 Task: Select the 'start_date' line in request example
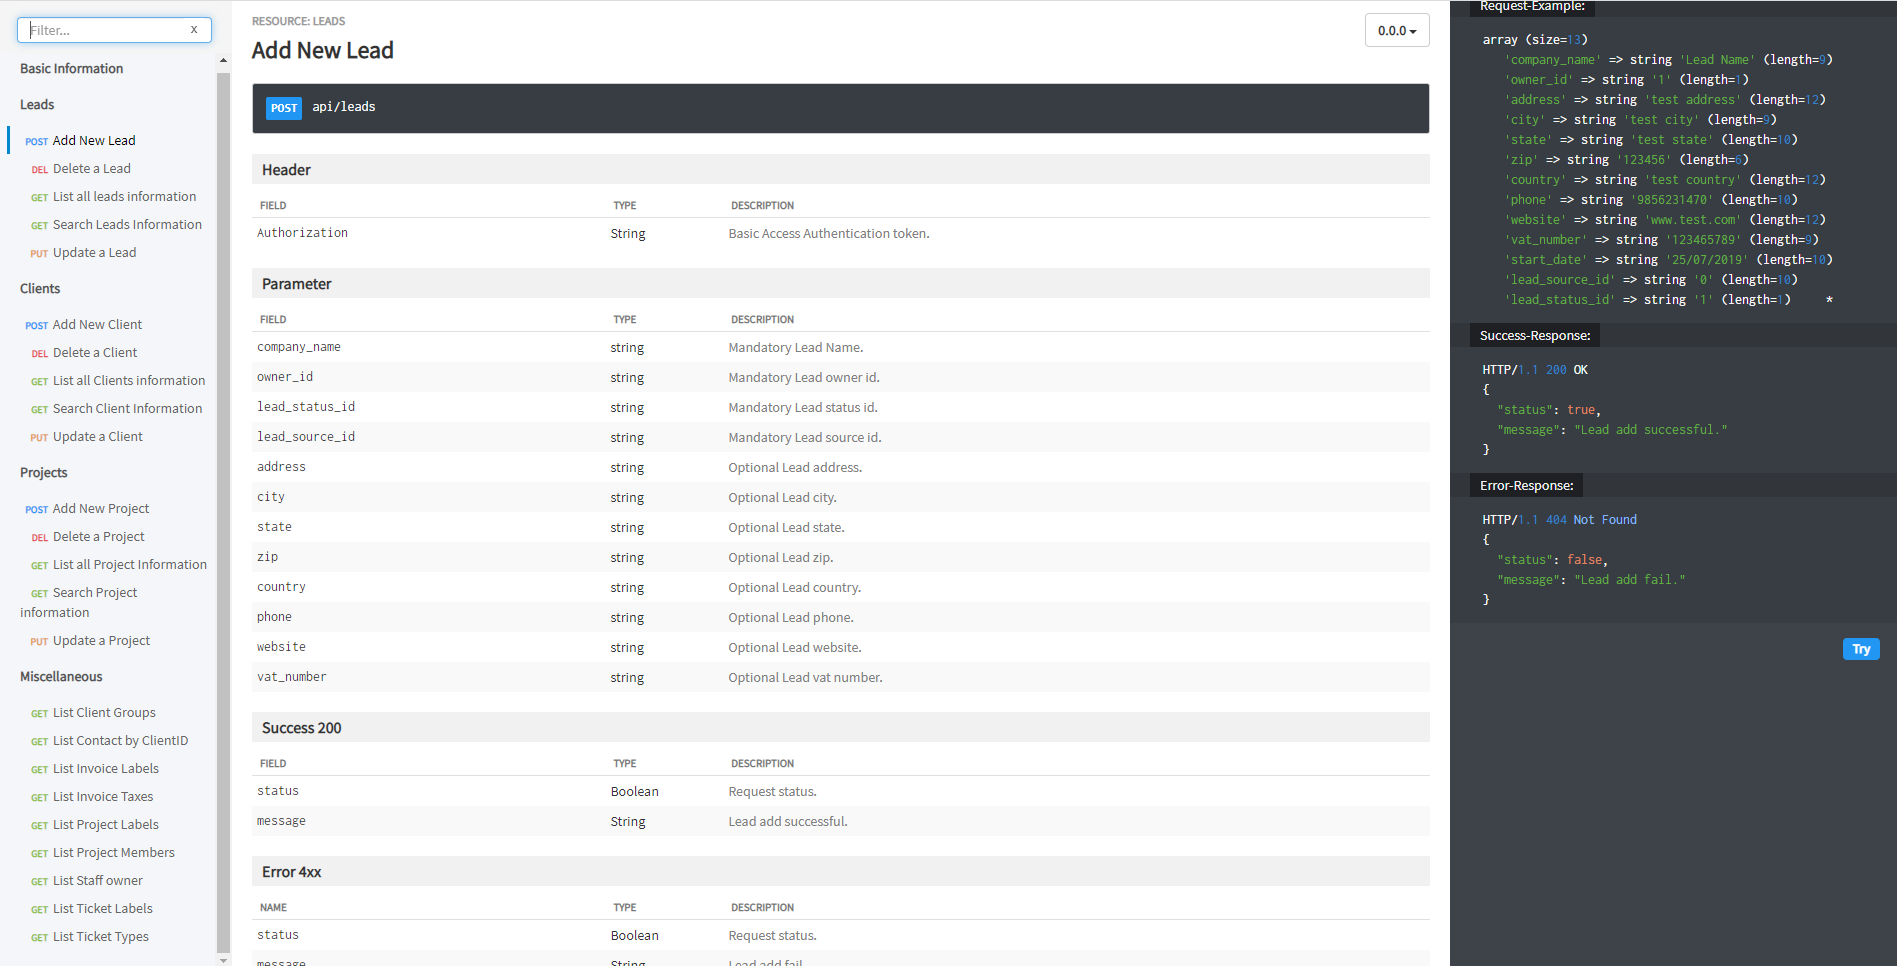click(1668, 260)
